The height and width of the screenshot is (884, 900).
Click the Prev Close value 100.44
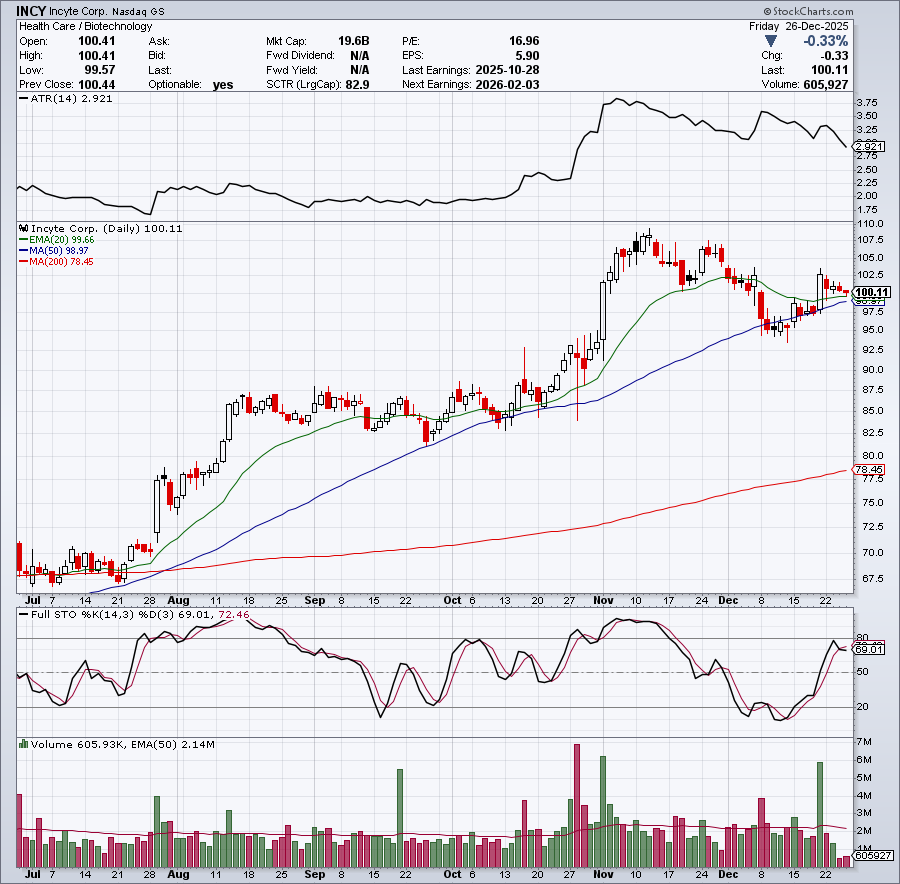coord(96,84)
